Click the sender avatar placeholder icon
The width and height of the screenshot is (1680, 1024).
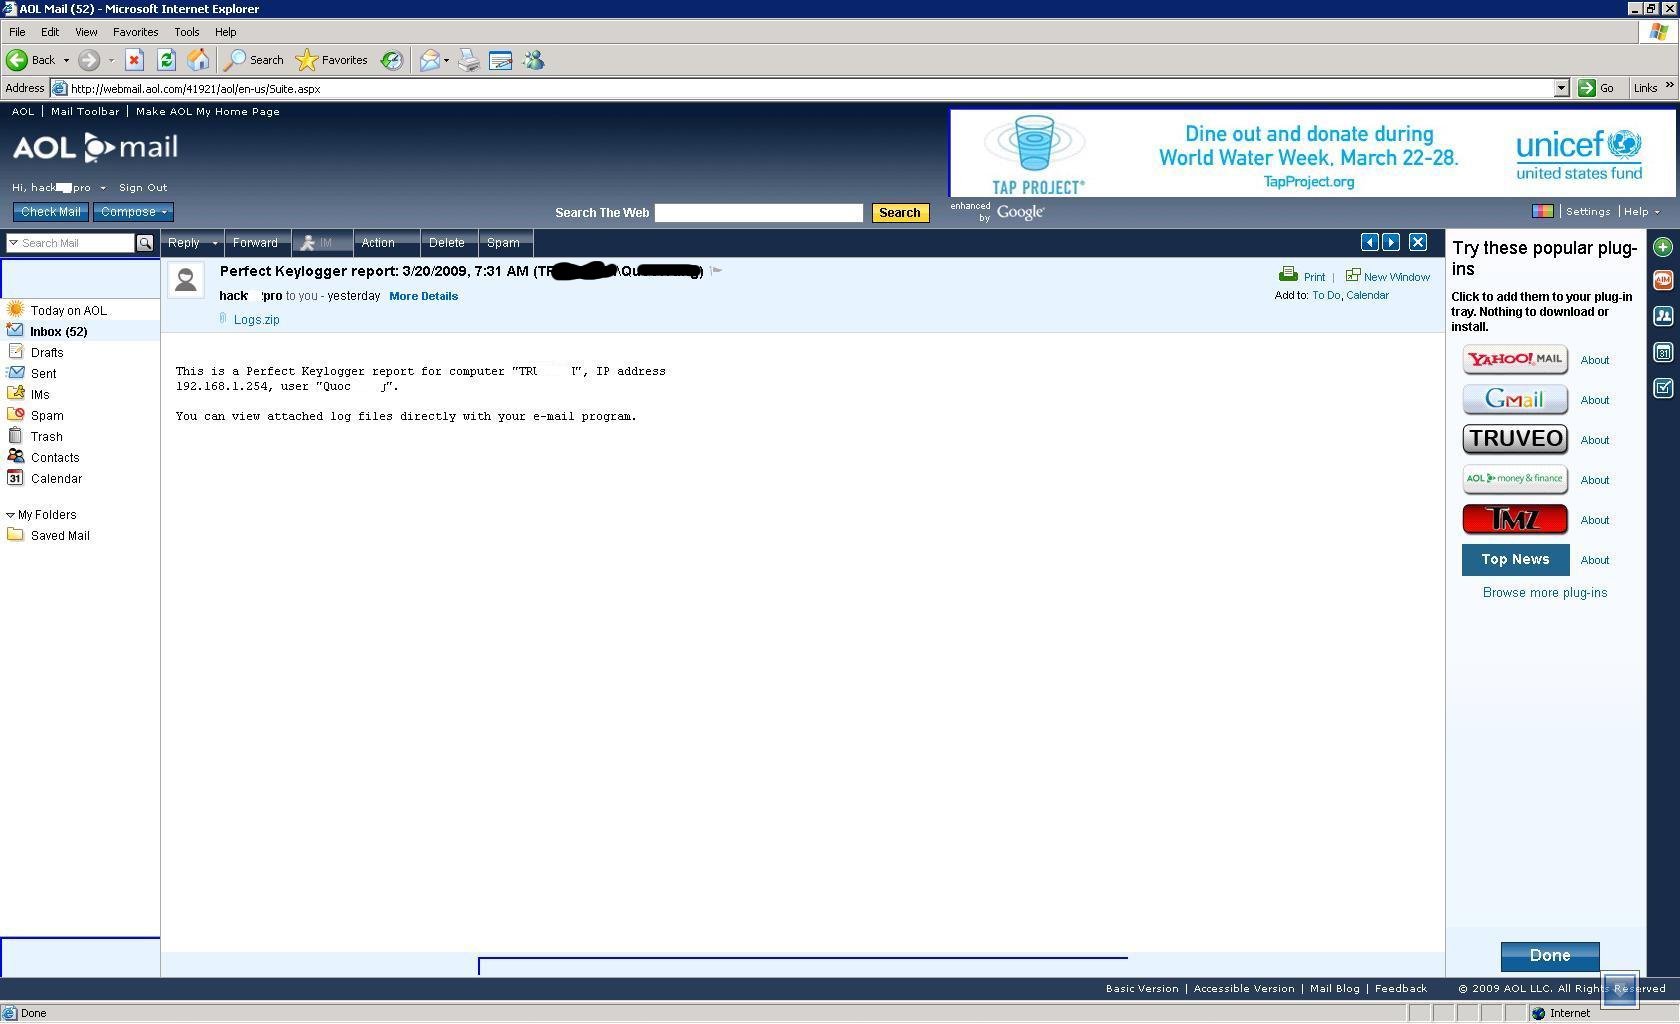click(x=186, y=280)
